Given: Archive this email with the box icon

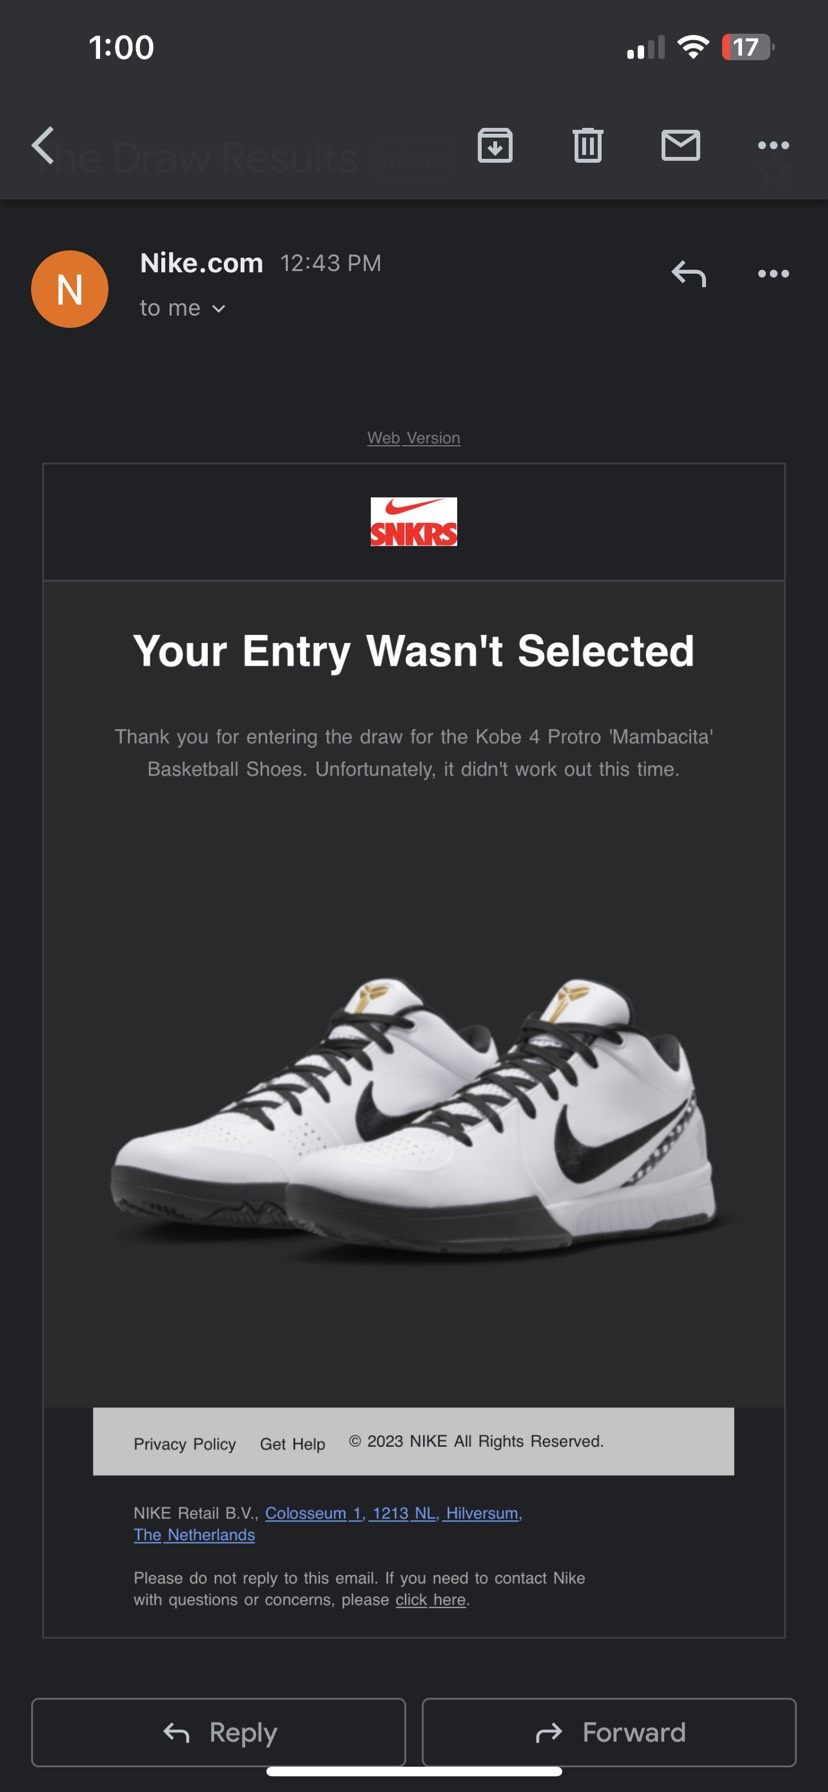Looking at the screenshot, I should (495, 146).
